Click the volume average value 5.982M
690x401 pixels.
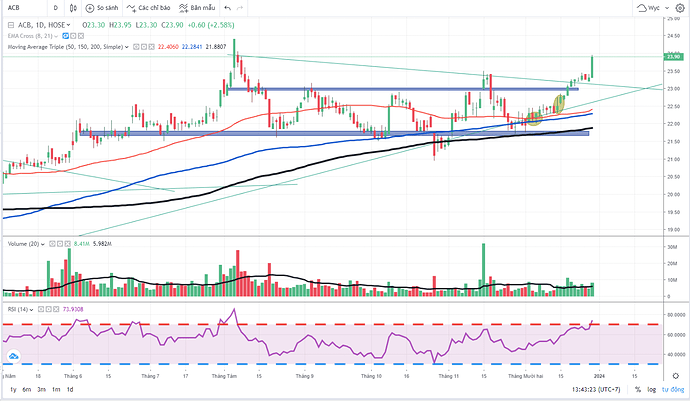pos(102,243)
